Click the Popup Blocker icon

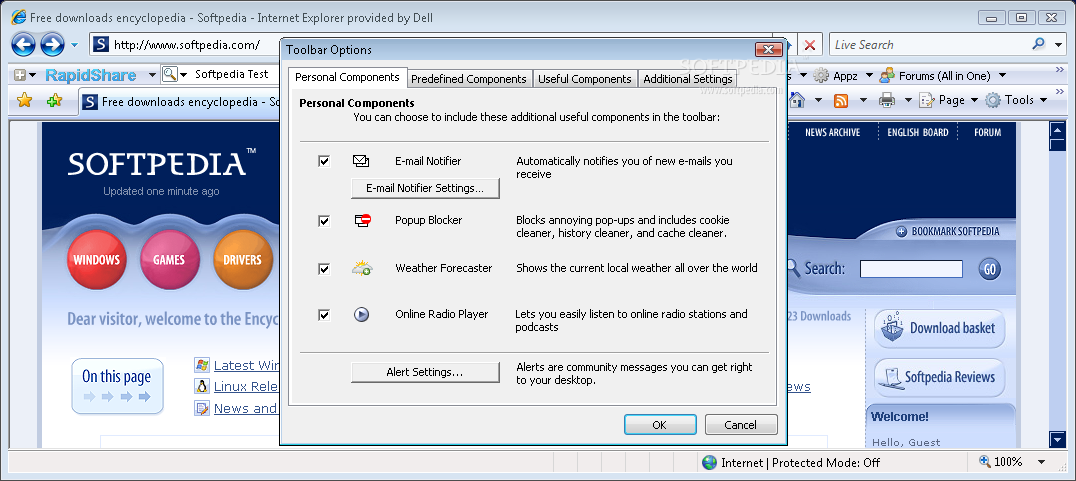(x=362, y=220)
